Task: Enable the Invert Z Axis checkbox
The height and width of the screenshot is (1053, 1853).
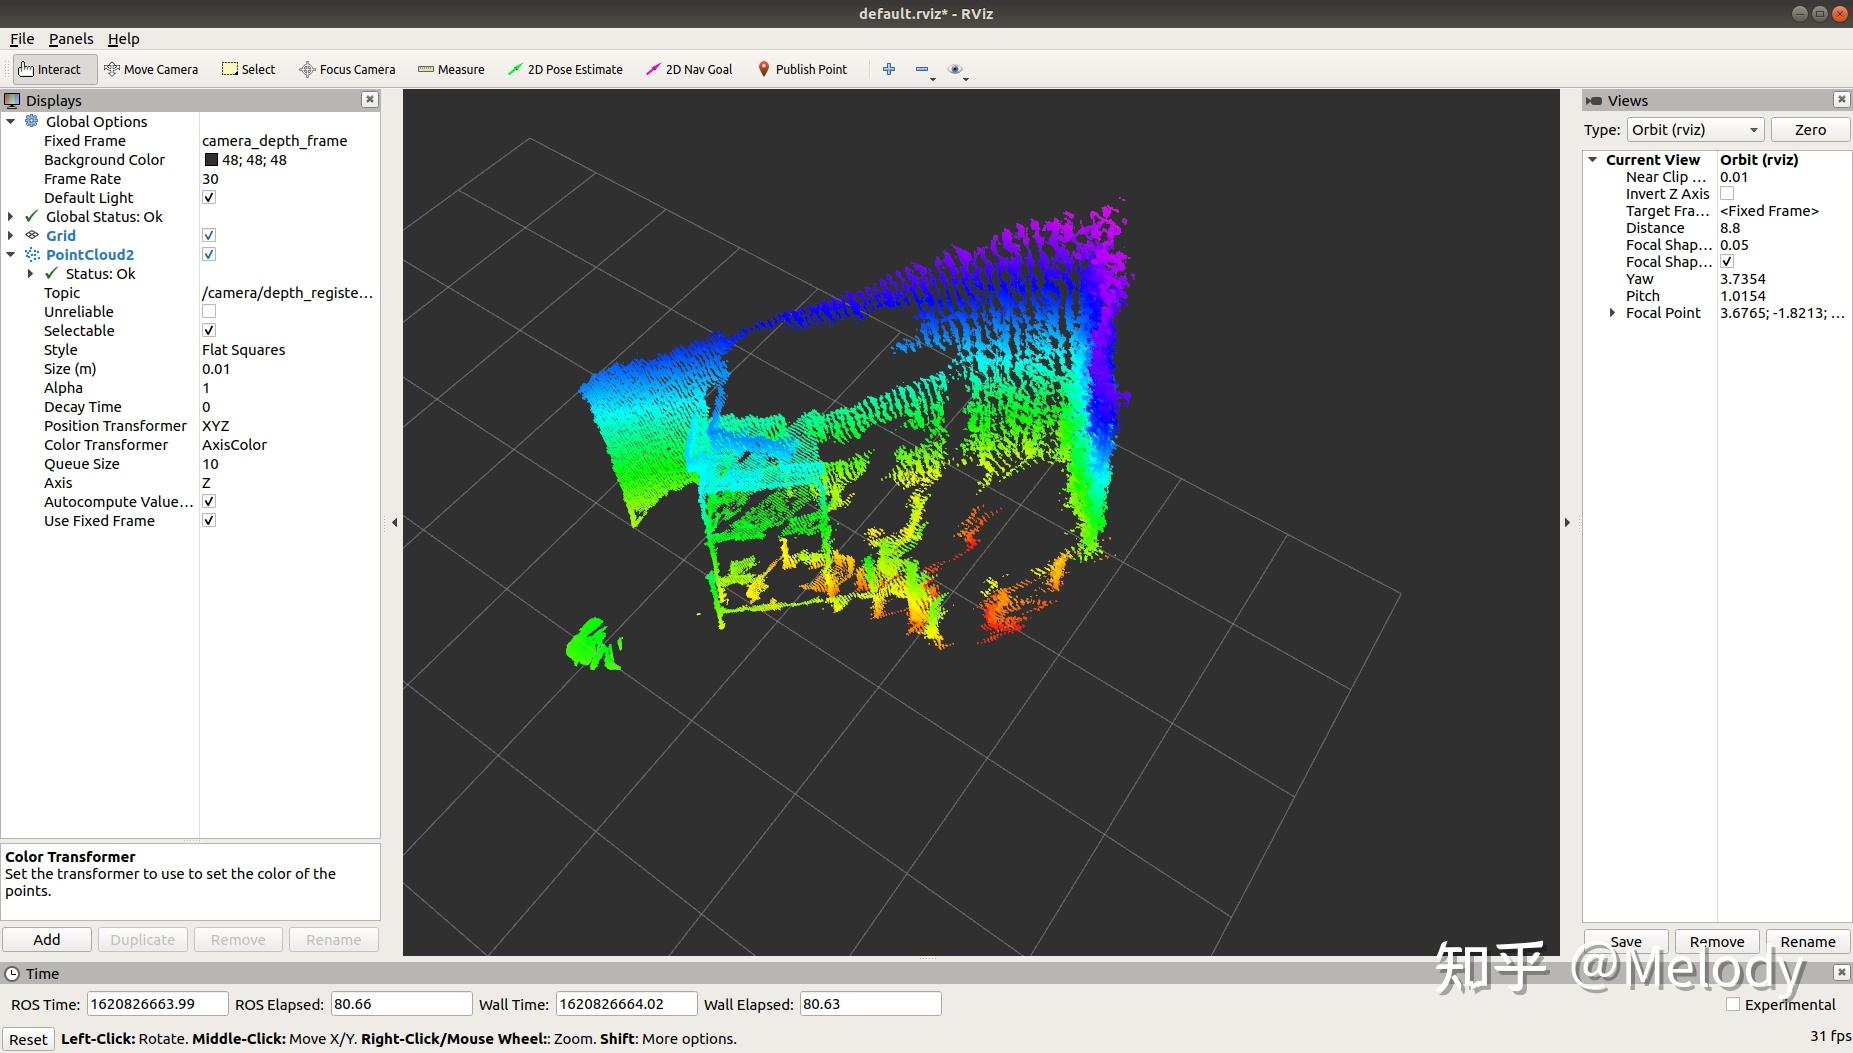Action: coord(1727,194)
